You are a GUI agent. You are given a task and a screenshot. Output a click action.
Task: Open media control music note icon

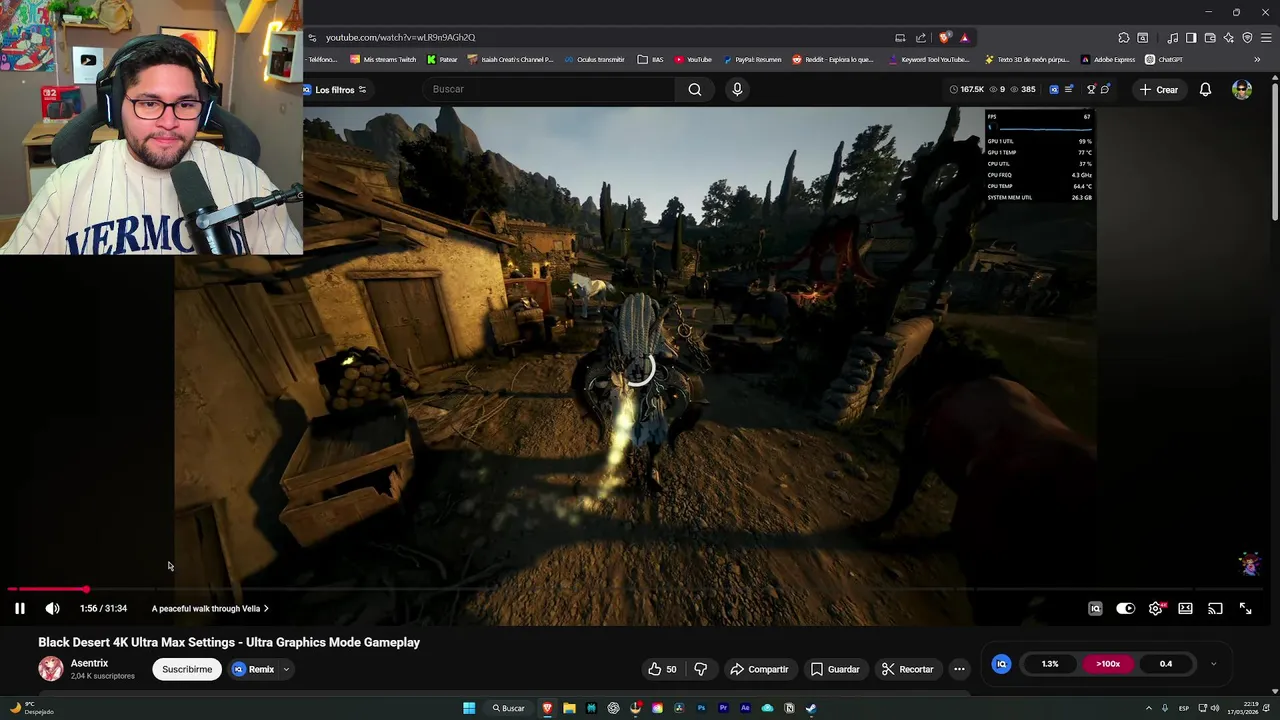(x=1173, y=38)
